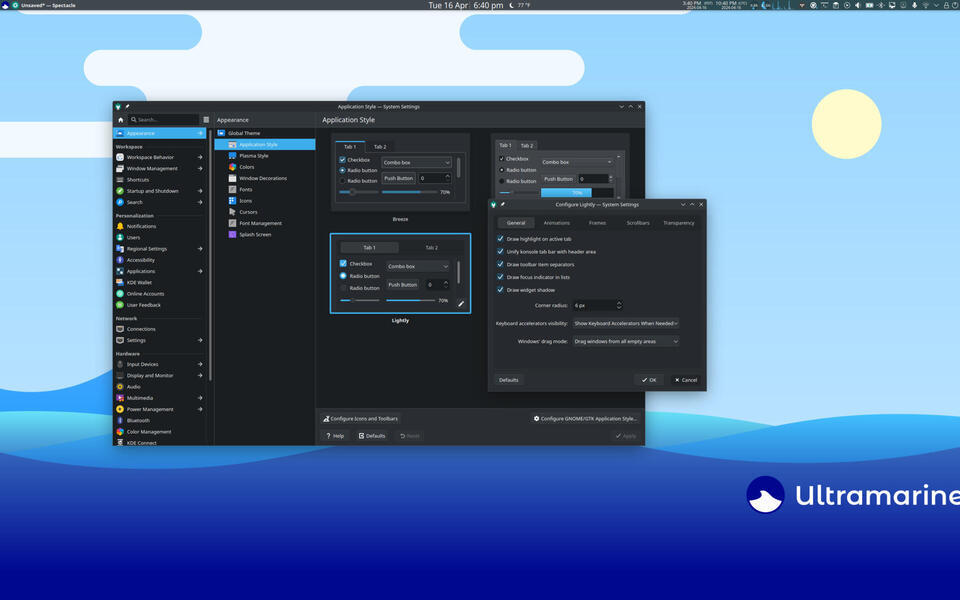Screen dimensions: 960x600
Task: Click the slider in Lightly preview
Action: [x=360, y=301]
